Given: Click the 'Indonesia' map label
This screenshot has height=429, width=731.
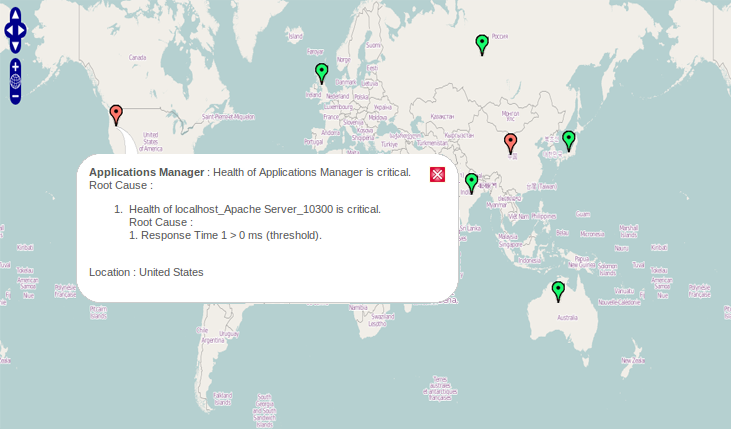Looking at the screenshot, I should pyautogui.click(x=530, y=261).
